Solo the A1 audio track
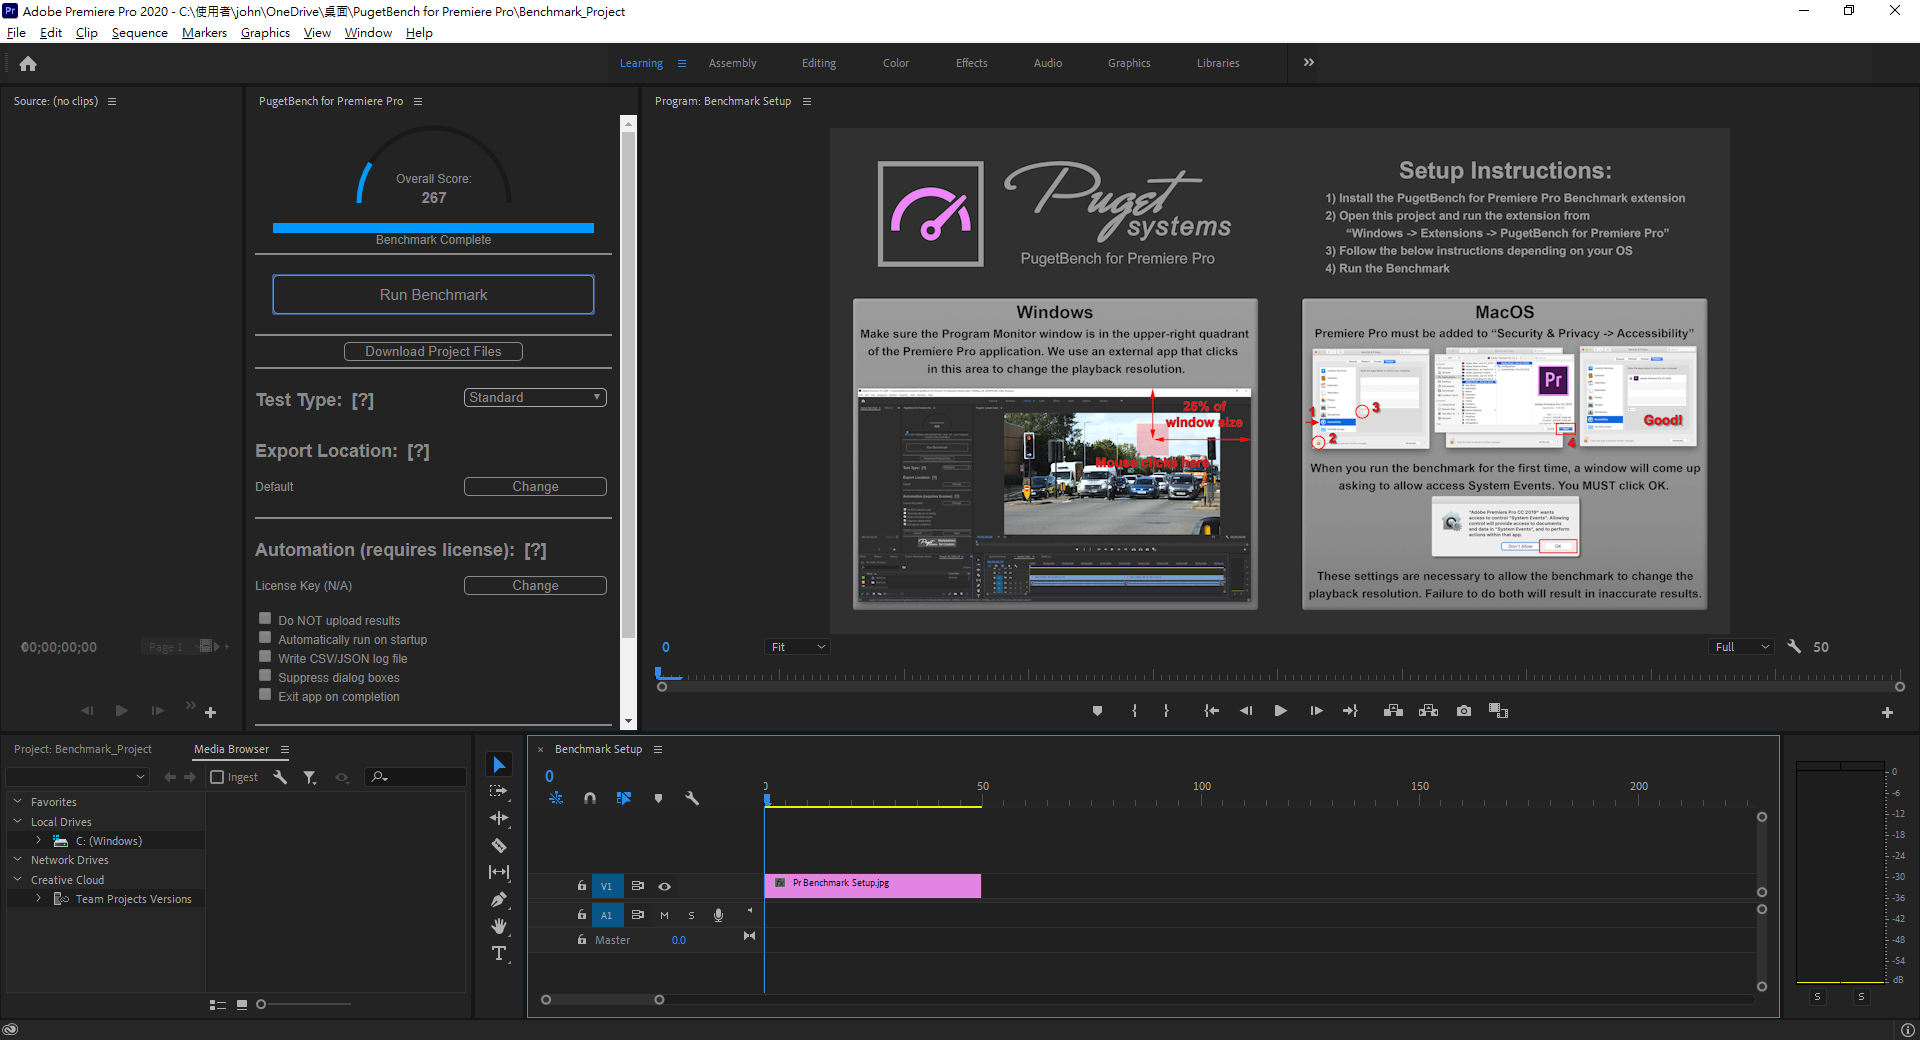The height and width of the screenshot is (1040, 1920). pos(691,915)
